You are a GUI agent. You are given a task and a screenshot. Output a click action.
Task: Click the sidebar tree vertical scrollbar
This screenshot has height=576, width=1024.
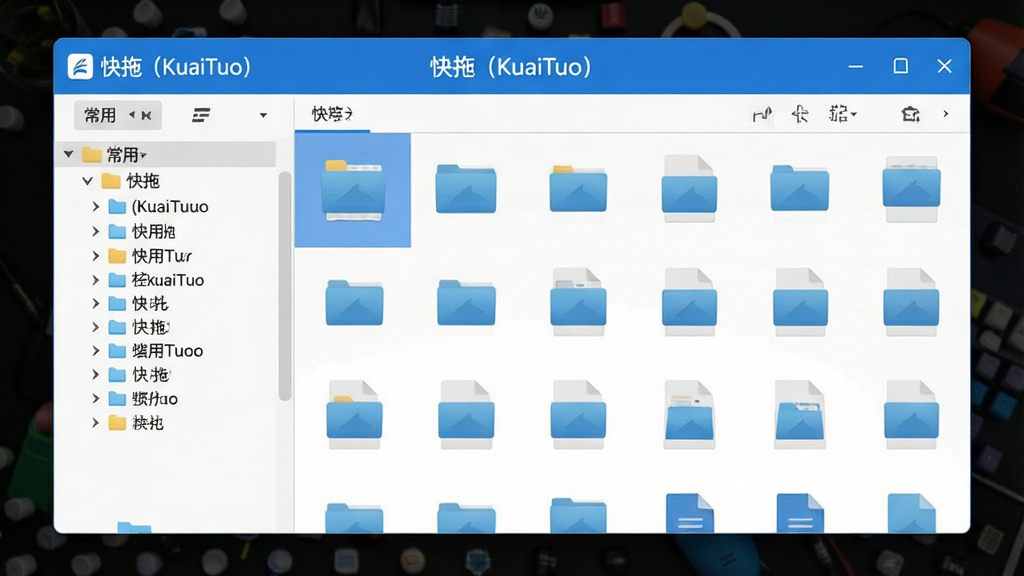point(285,286)
